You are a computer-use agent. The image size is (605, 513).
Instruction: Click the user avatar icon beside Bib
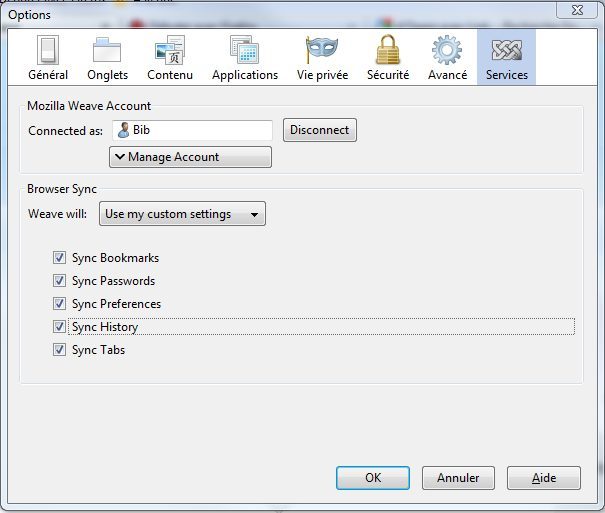point(123,130)
